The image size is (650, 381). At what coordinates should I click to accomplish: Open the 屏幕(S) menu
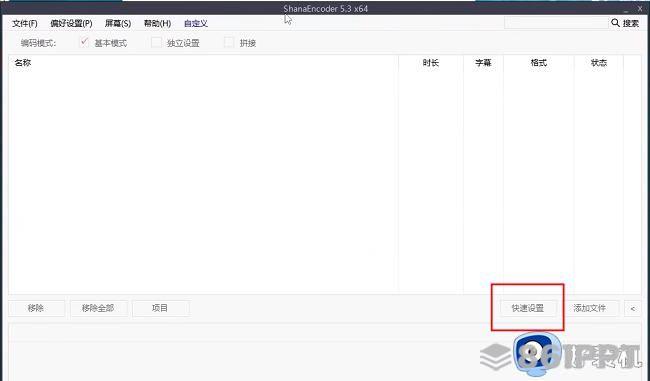(x=118, y=23)
